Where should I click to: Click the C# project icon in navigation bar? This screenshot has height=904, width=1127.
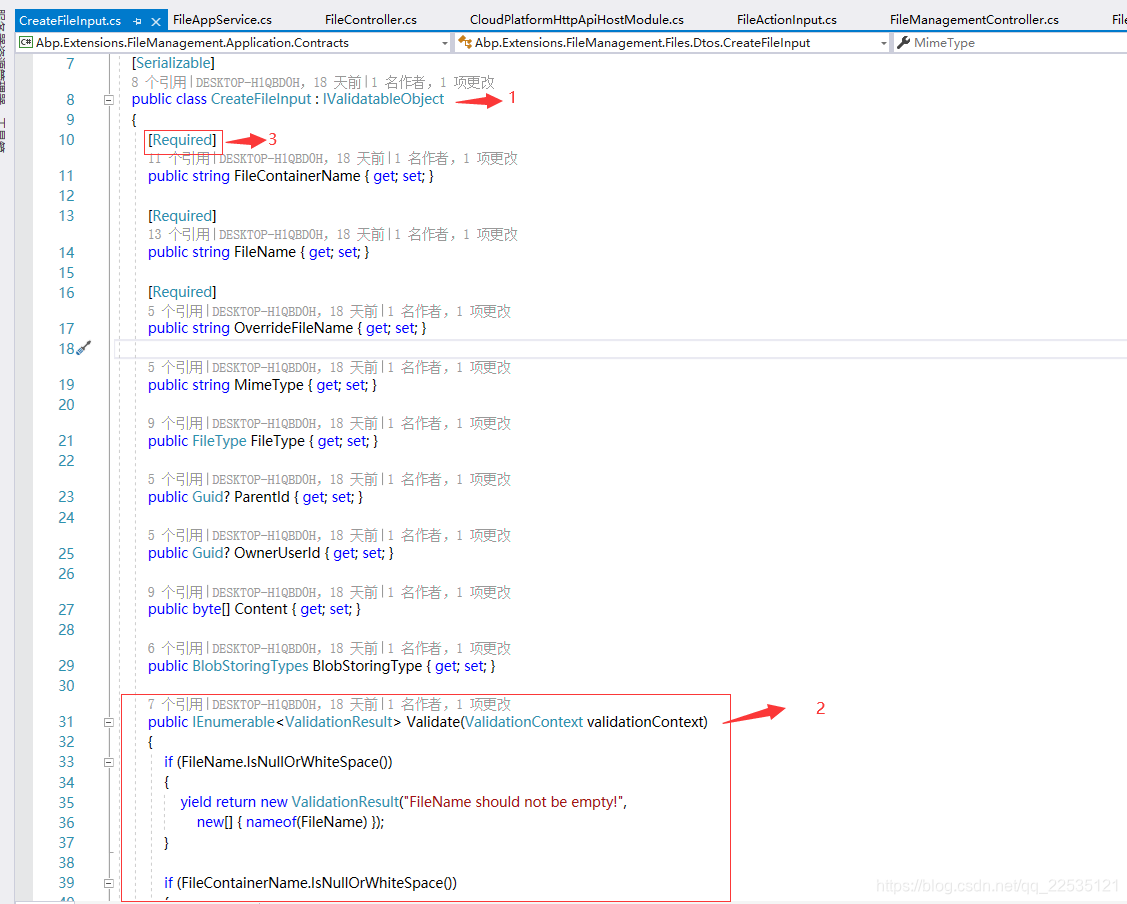coord(26,42)
